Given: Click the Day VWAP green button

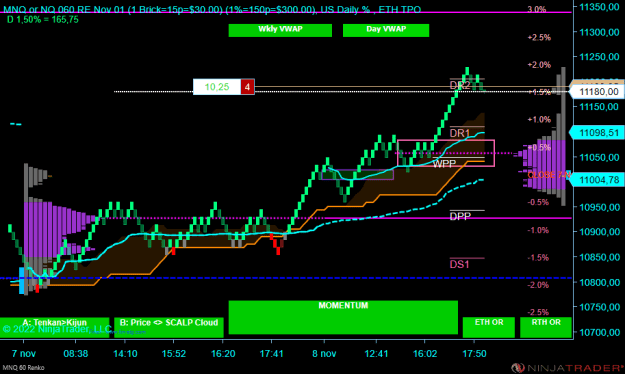Looking at the screenshot, I should [x=386, y=30].
